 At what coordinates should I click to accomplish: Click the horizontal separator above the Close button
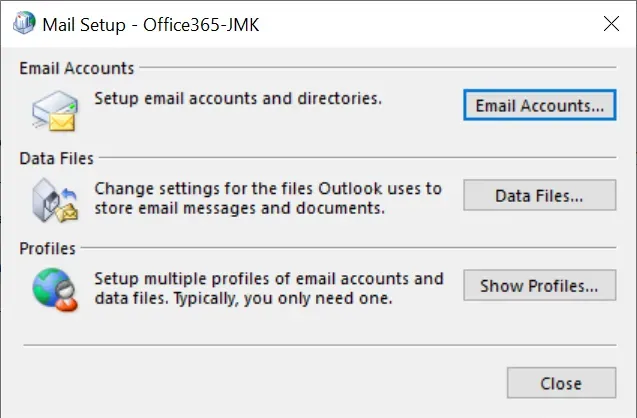click(318, 345)
